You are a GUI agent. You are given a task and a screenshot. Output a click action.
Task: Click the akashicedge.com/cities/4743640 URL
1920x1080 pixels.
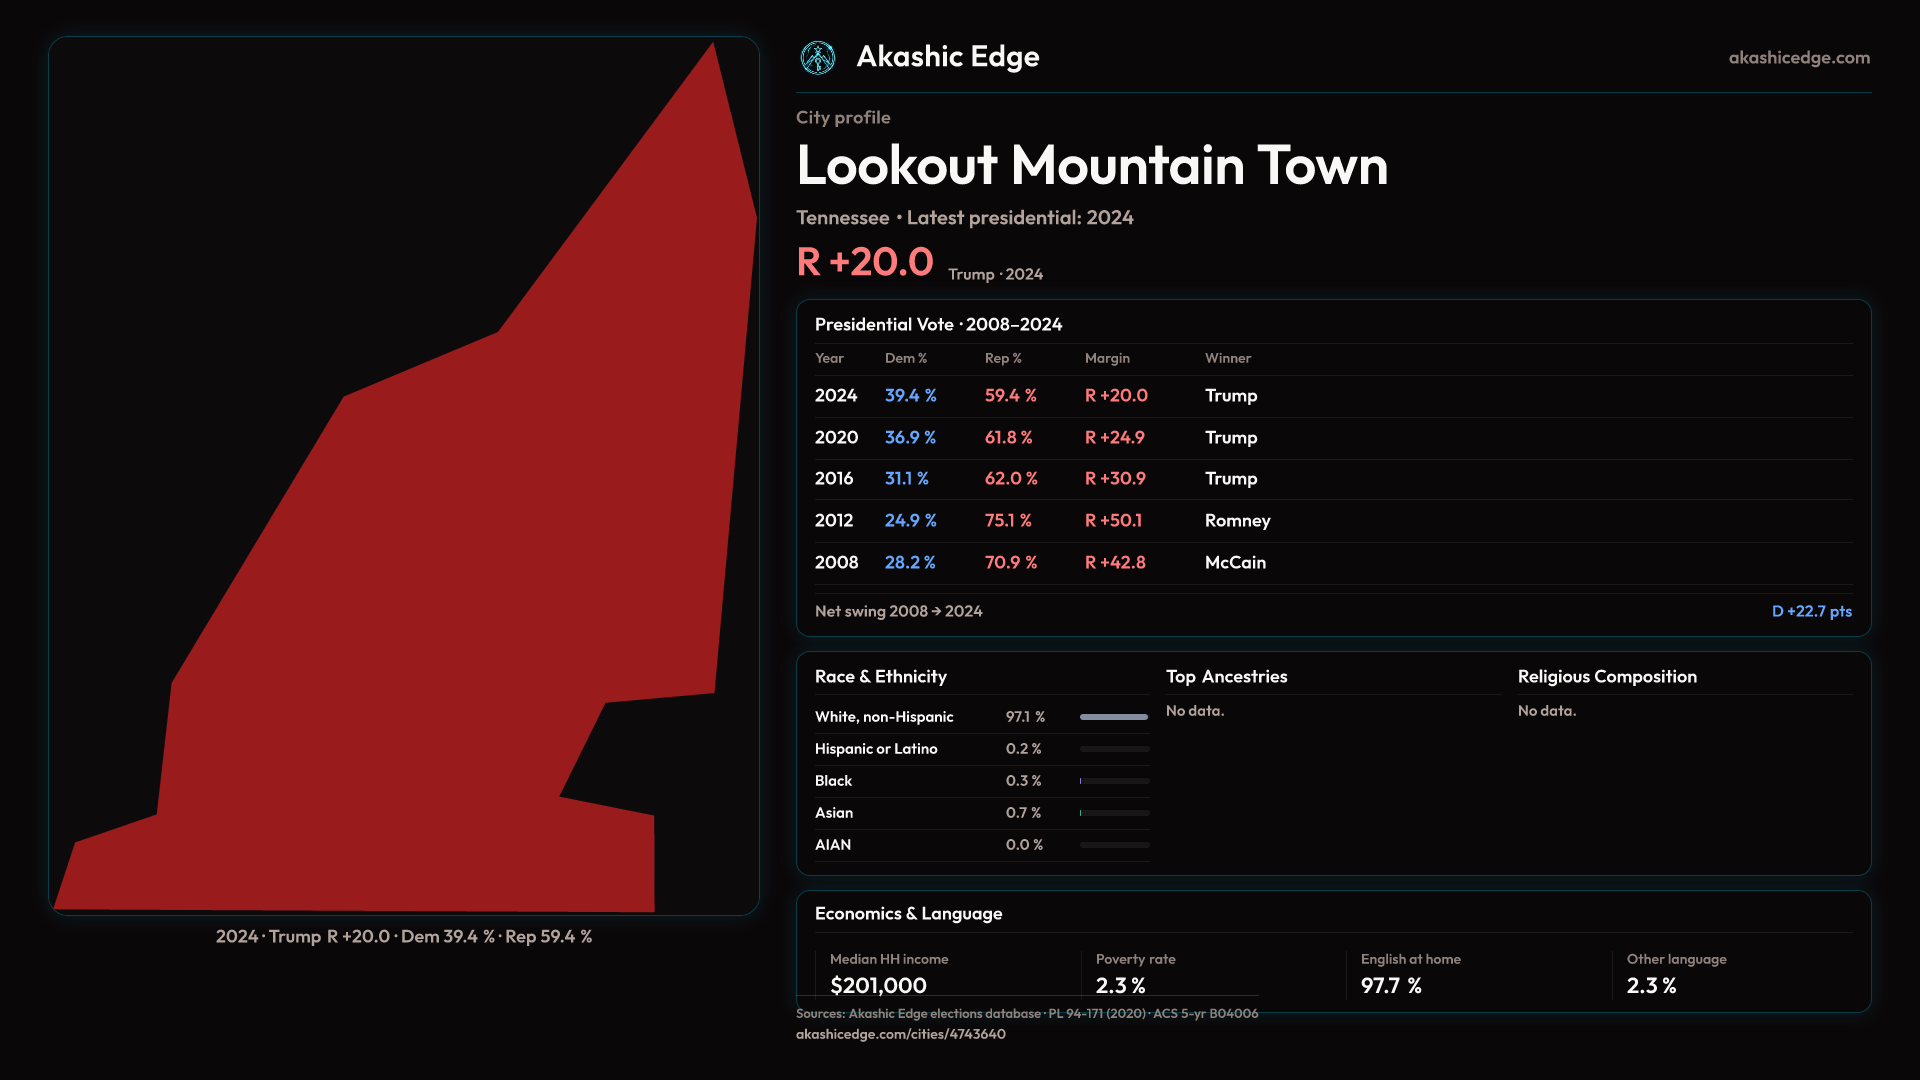click(x=900, y=1034)
